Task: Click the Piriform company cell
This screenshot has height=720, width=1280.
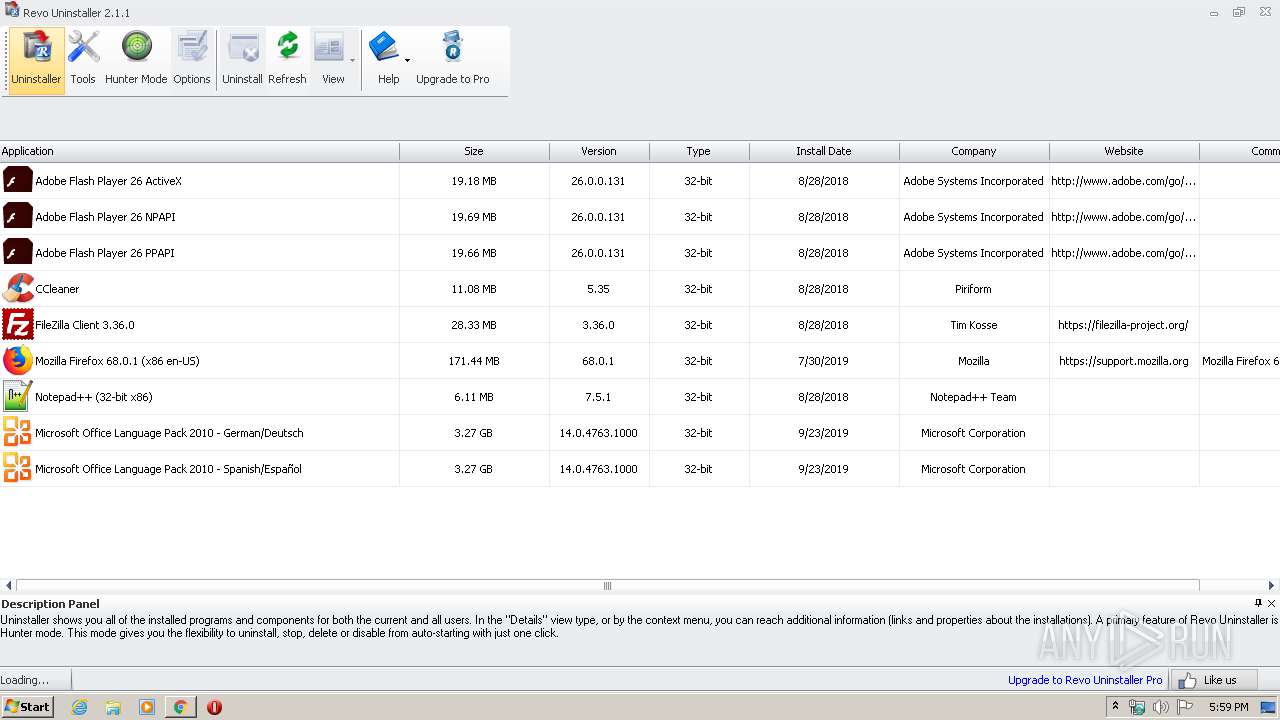Action: click(974, 289)
